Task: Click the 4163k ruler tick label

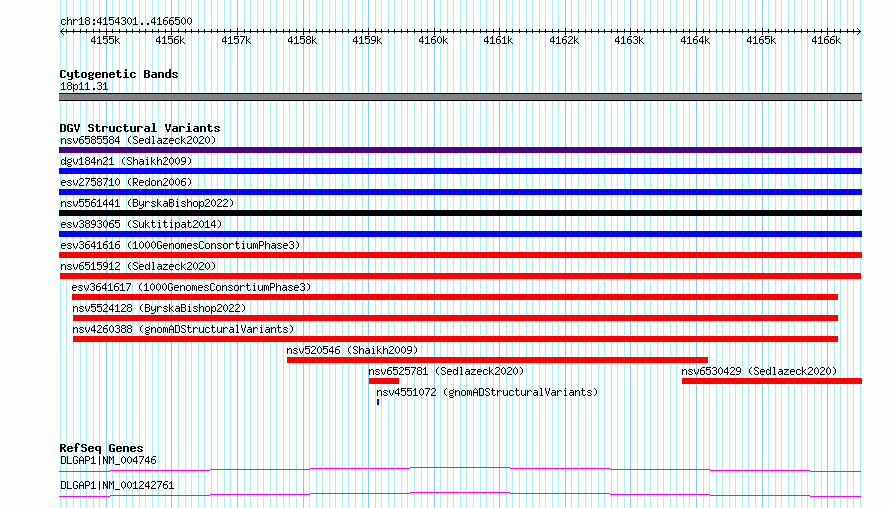Action: coord(629,40)
